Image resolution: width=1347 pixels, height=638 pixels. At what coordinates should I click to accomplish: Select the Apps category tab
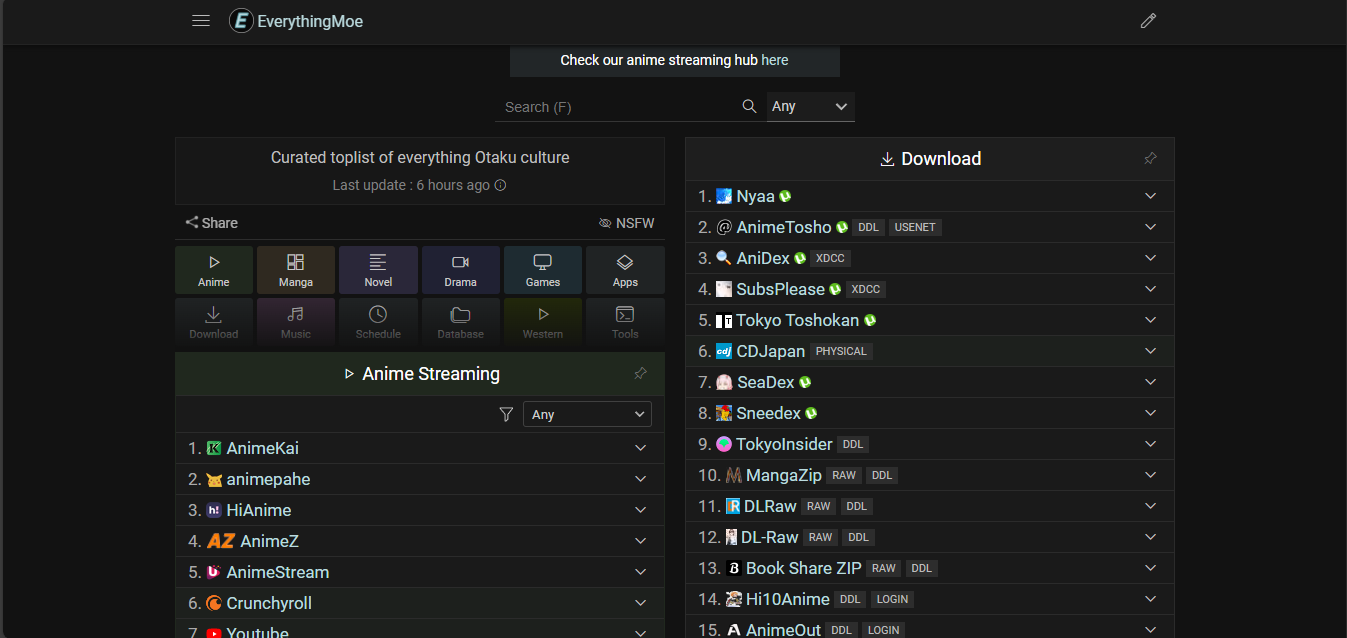click(625, 270)
